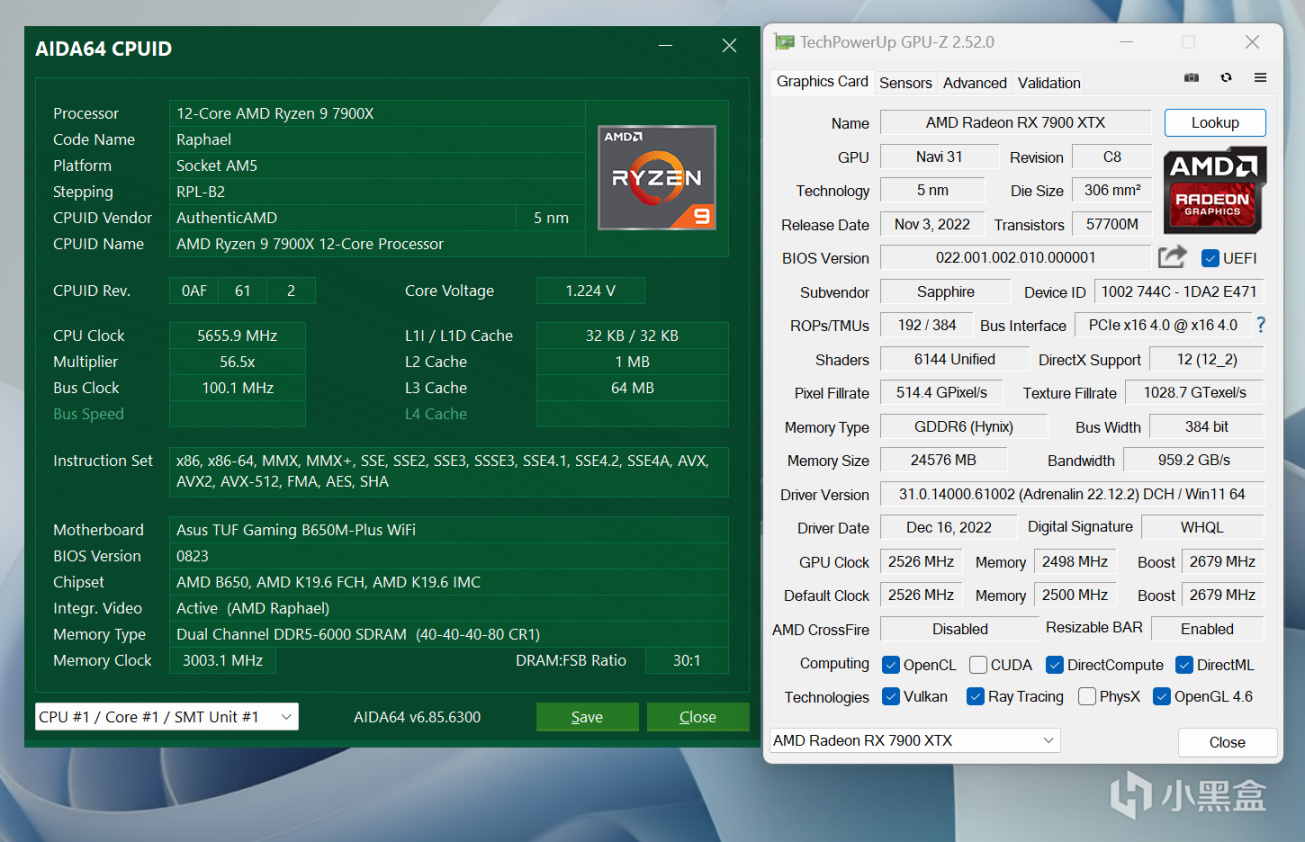Click the AIDA64 BIOS Version value 0823

[x=449, y=556]
